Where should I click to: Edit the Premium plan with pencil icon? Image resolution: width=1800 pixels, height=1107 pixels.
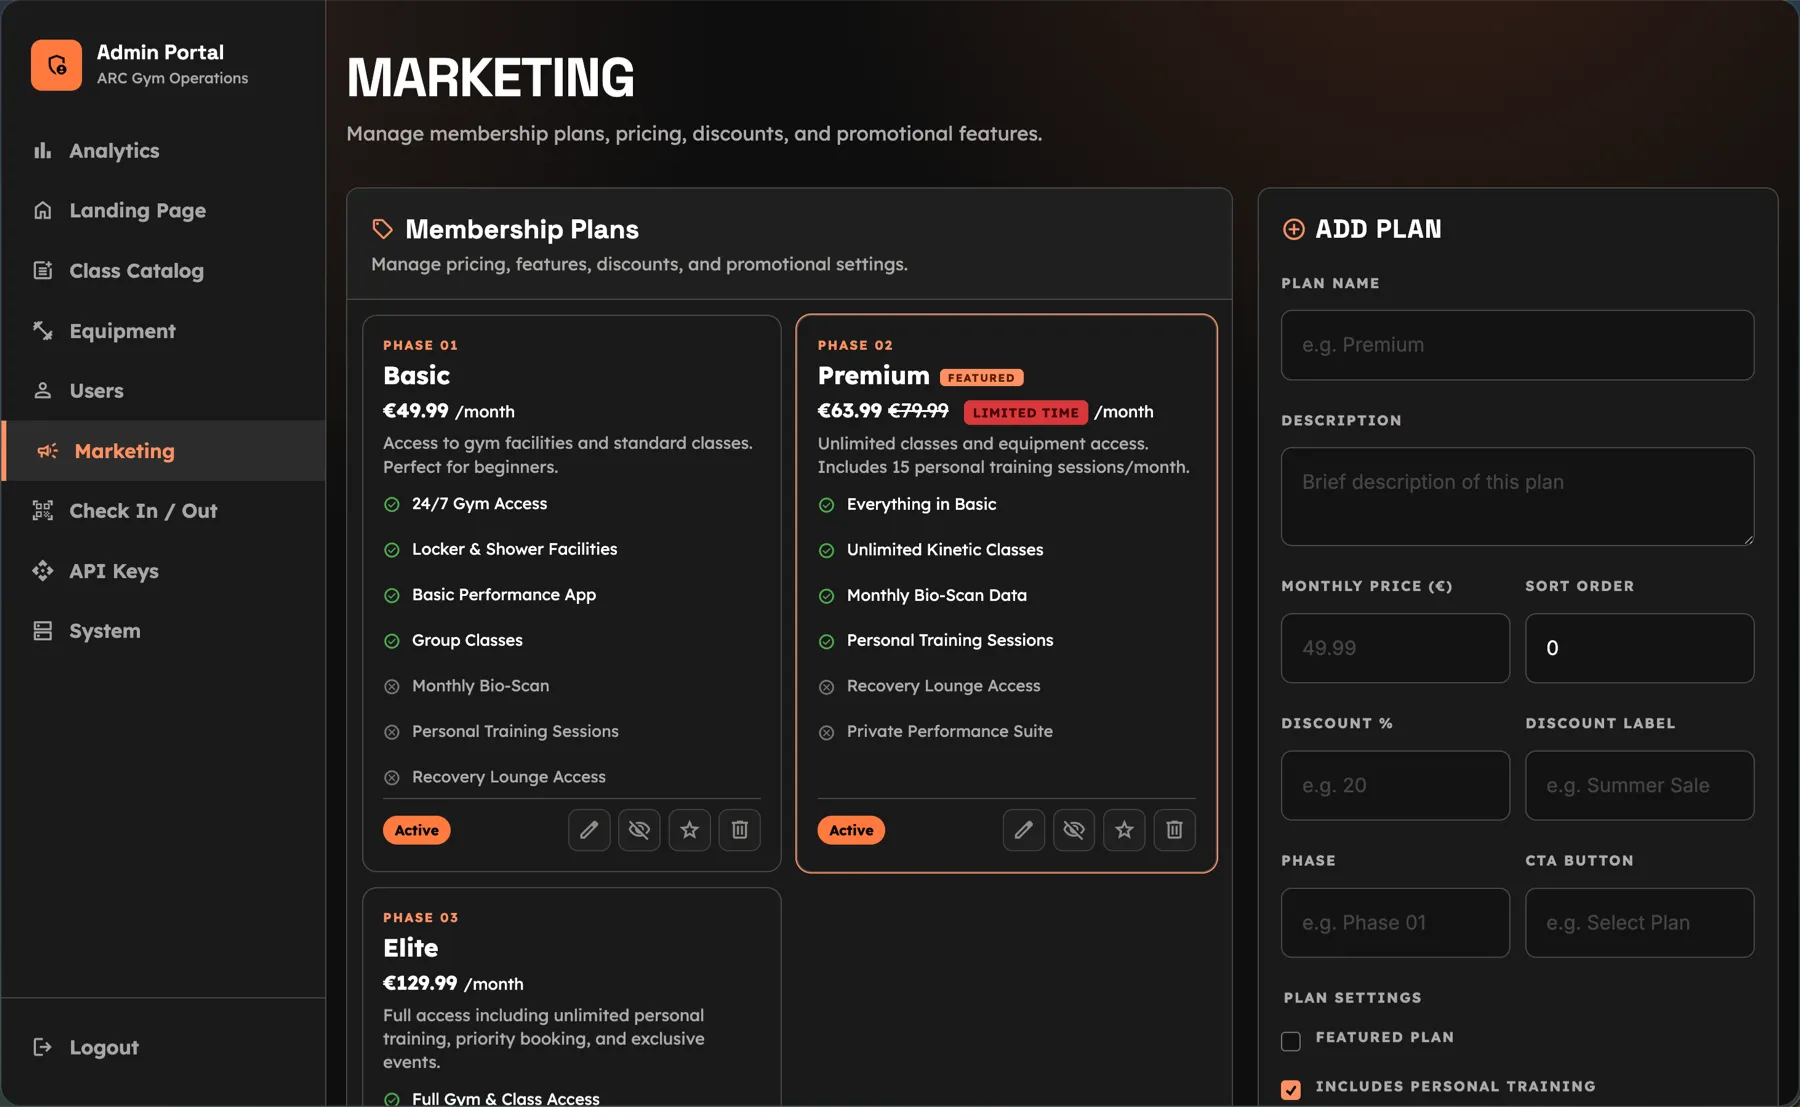click(x=1024, y=830)
